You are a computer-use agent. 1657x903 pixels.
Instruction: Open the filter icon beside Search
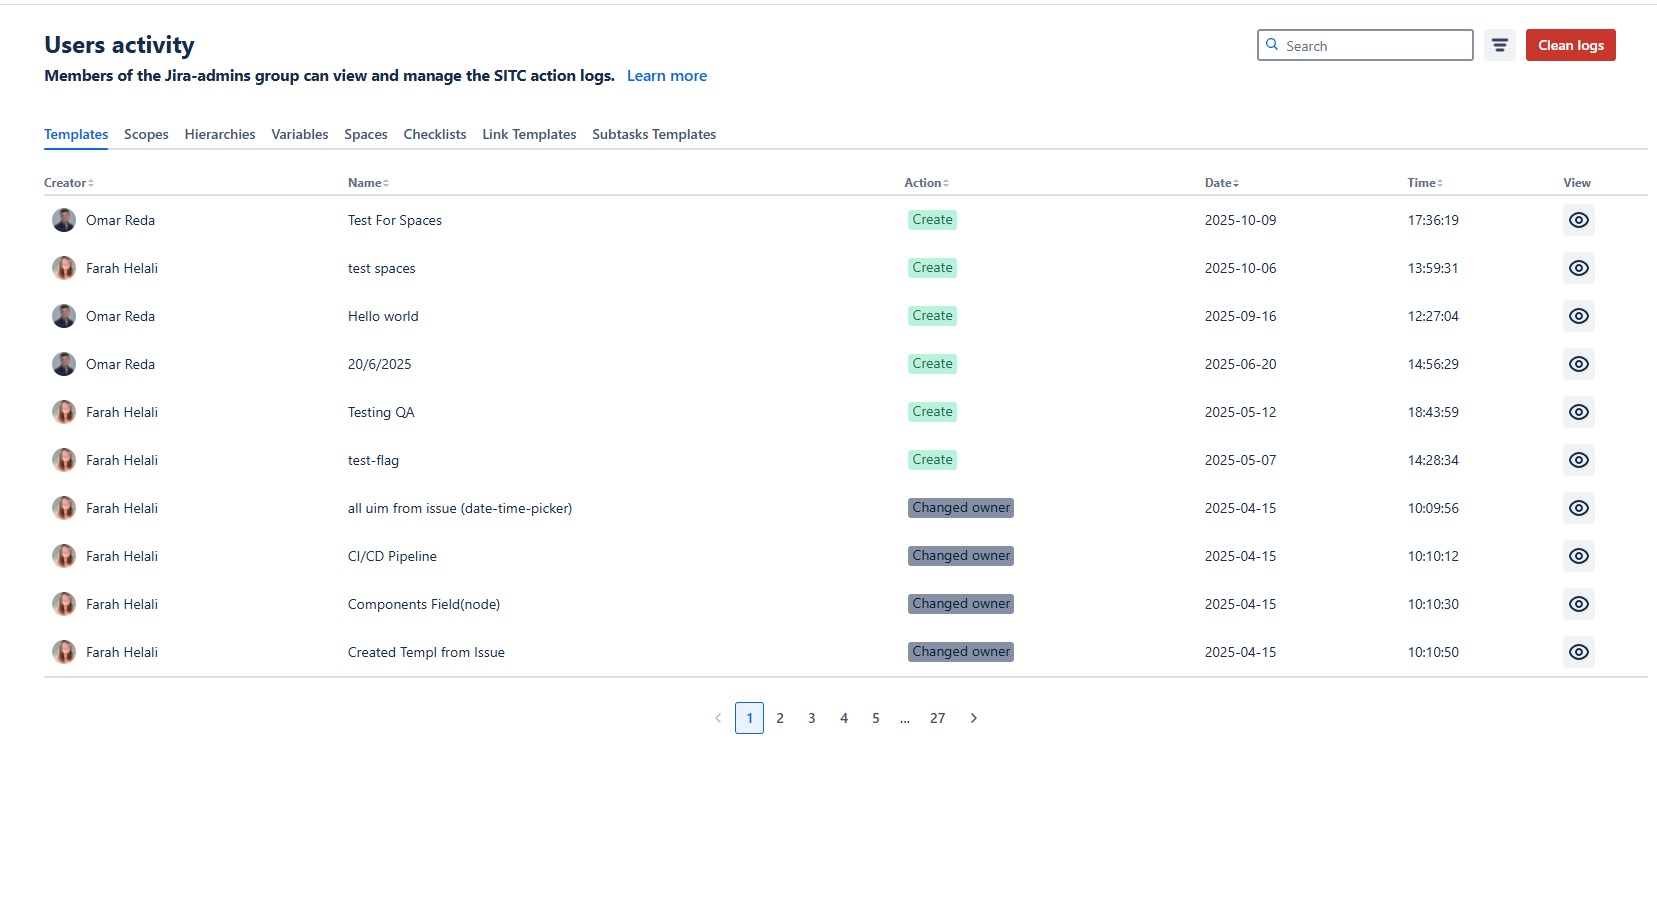(1499, 45)
